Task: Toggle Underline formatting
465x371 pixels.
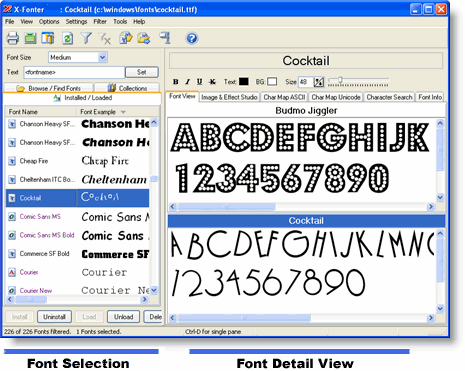Action: (199, 82)
